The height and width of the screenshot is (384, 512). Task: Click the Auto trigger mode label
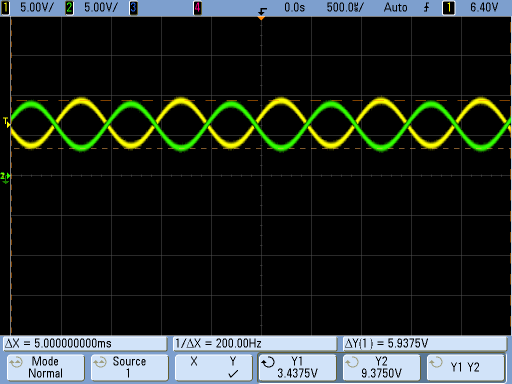click(395, 7)
